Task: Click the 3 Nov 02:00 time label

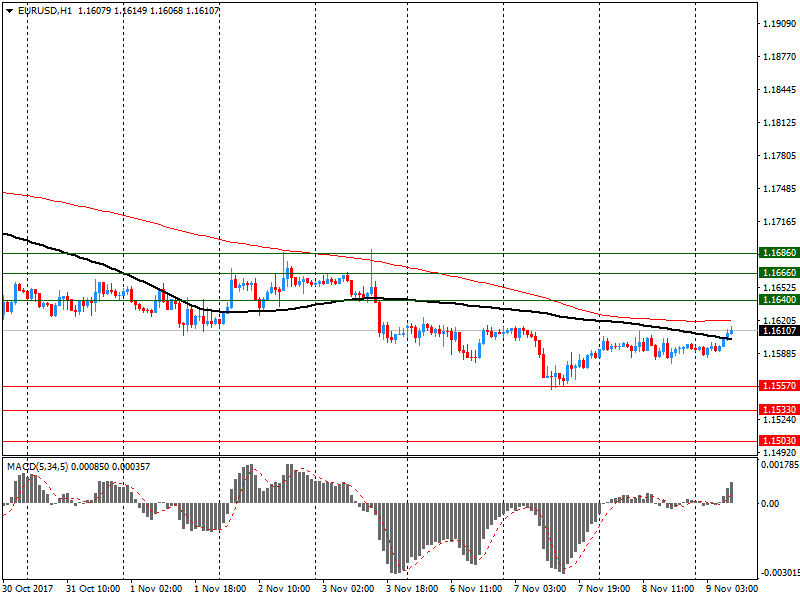Action: (x=348, y=589)
